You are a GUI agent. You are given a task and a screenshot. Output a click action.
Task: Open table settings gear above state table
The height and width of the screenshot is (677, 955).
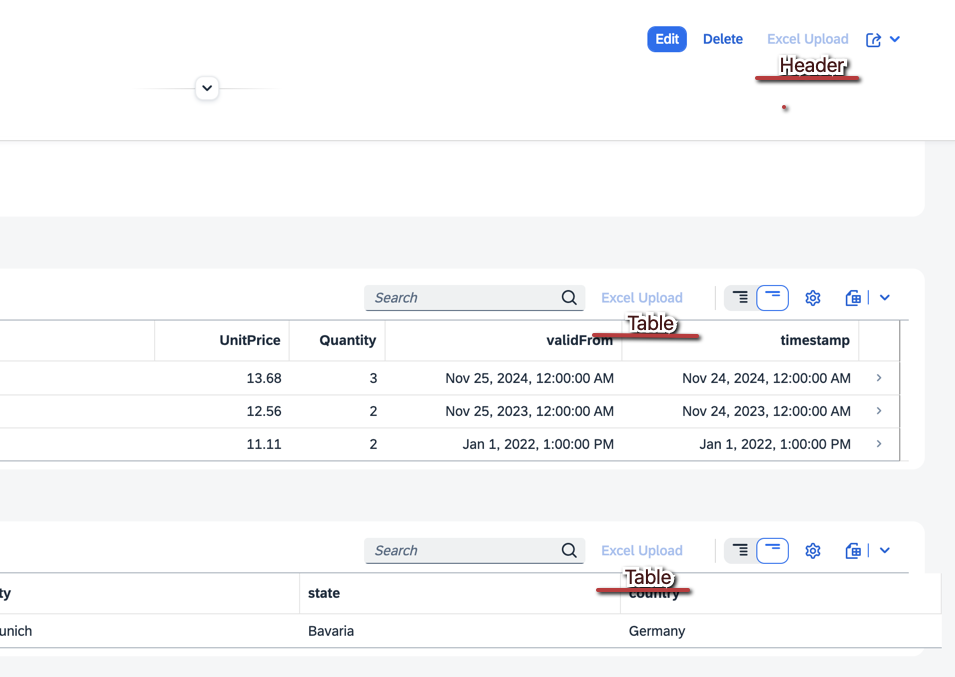(x=813, y=550)
